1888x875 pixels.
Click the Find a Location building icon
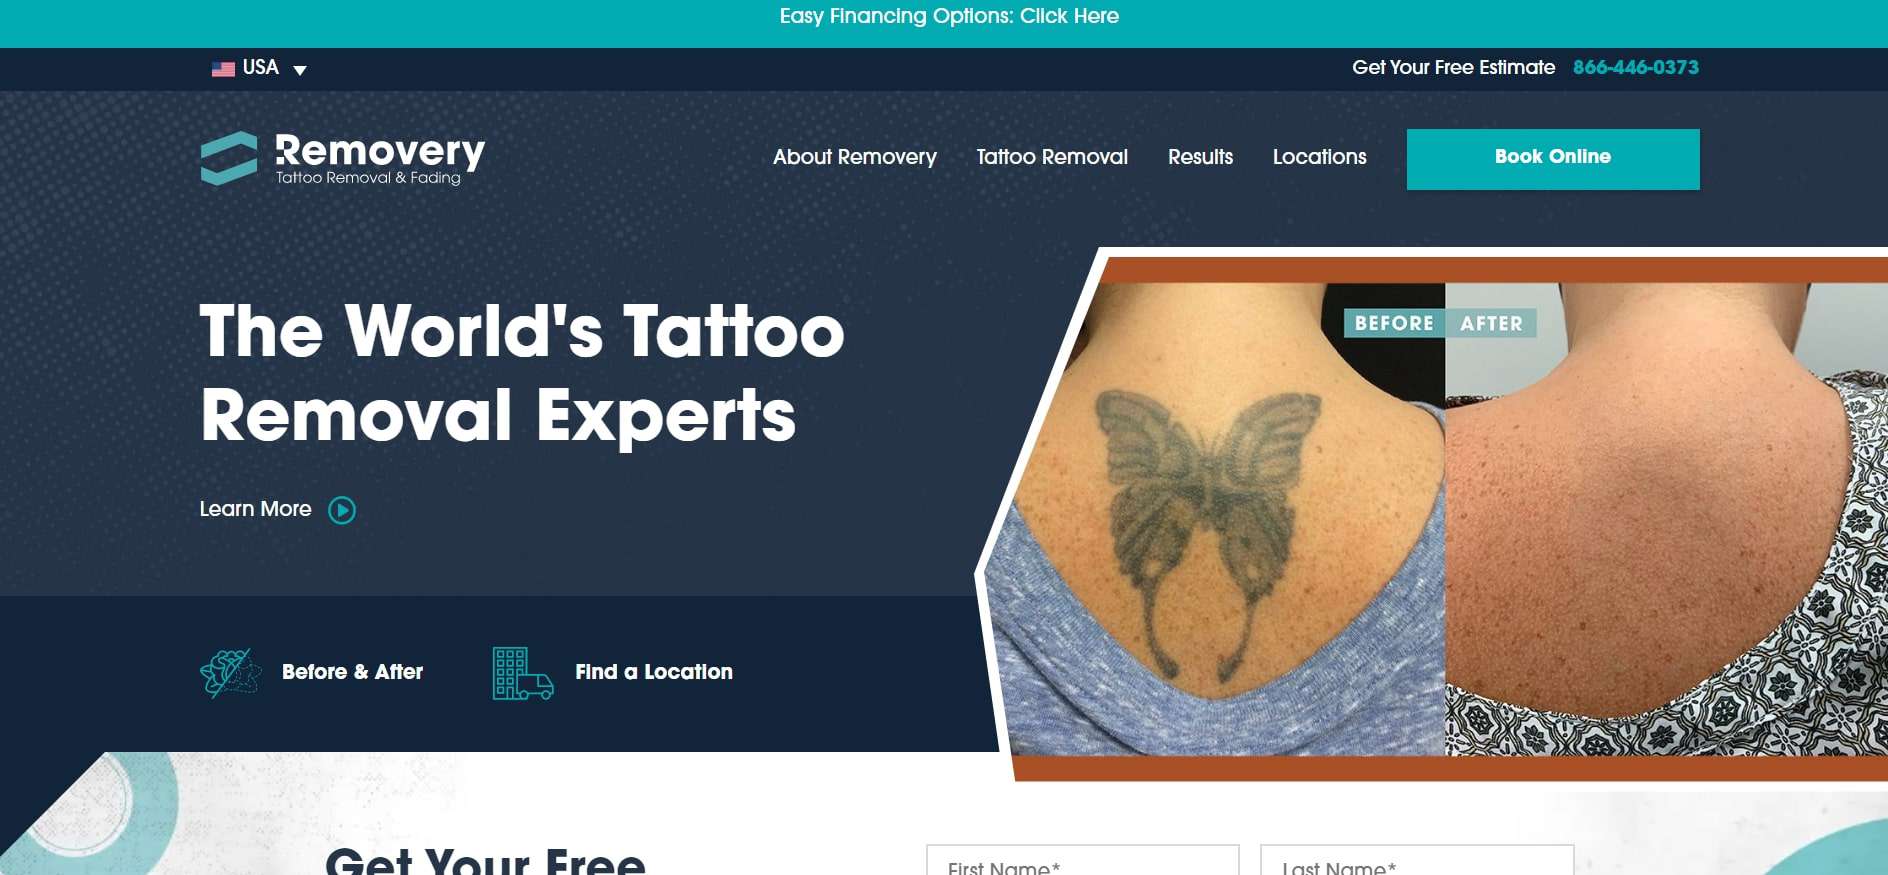coord(523,673)
